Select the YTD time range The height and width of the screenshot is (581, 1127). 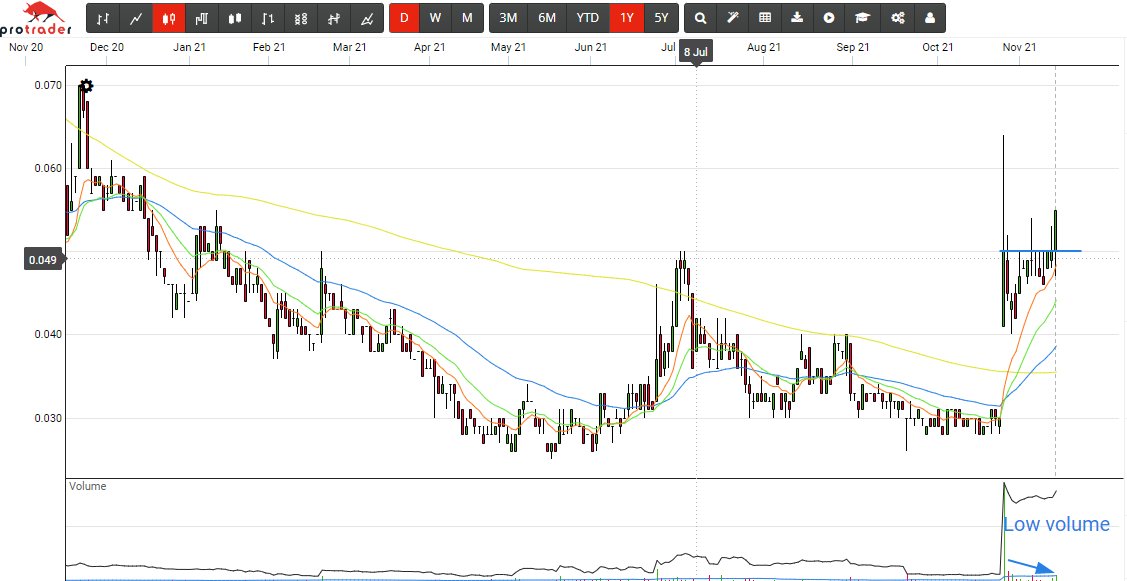pyautogui.click(x=588, y=18)
